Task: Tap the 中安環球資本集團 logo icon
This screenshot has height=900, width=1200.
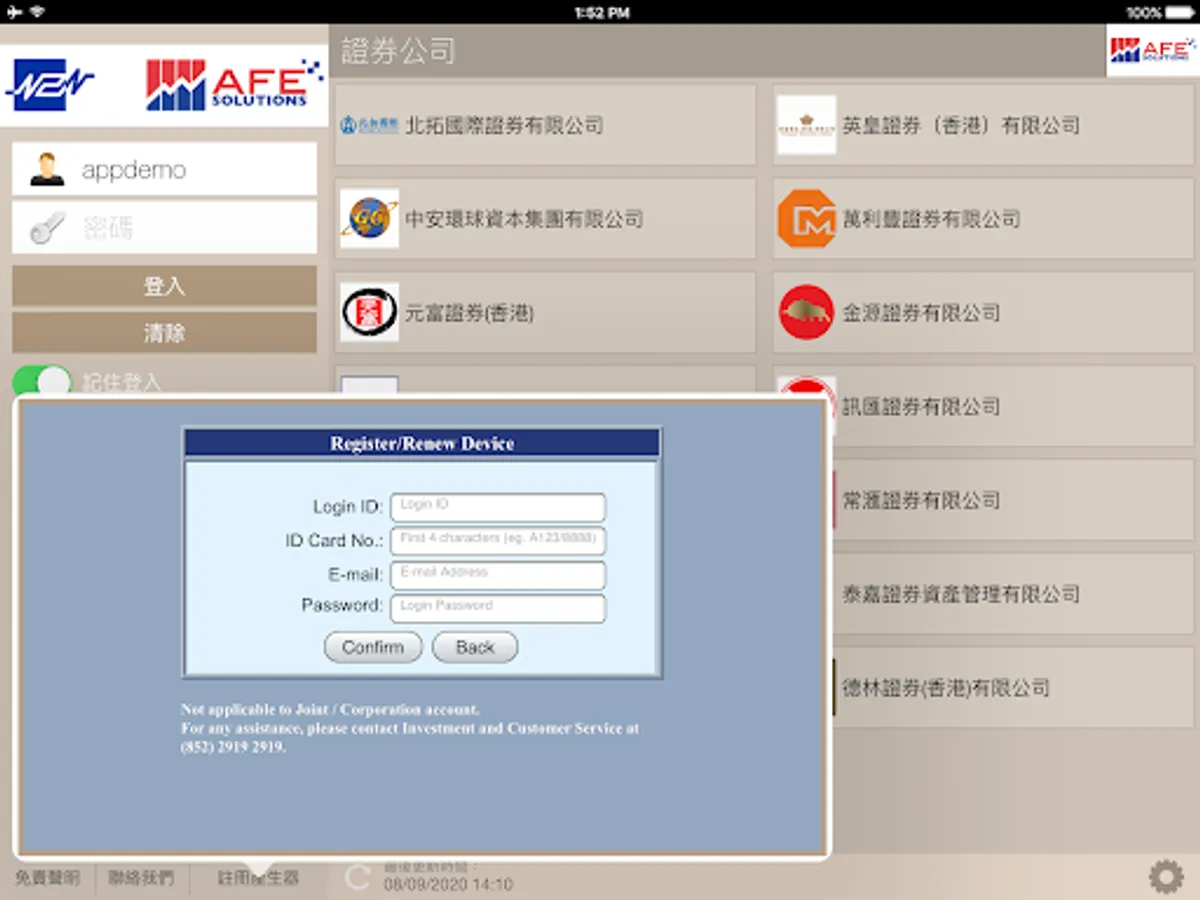Action: [x=369, y=219]
